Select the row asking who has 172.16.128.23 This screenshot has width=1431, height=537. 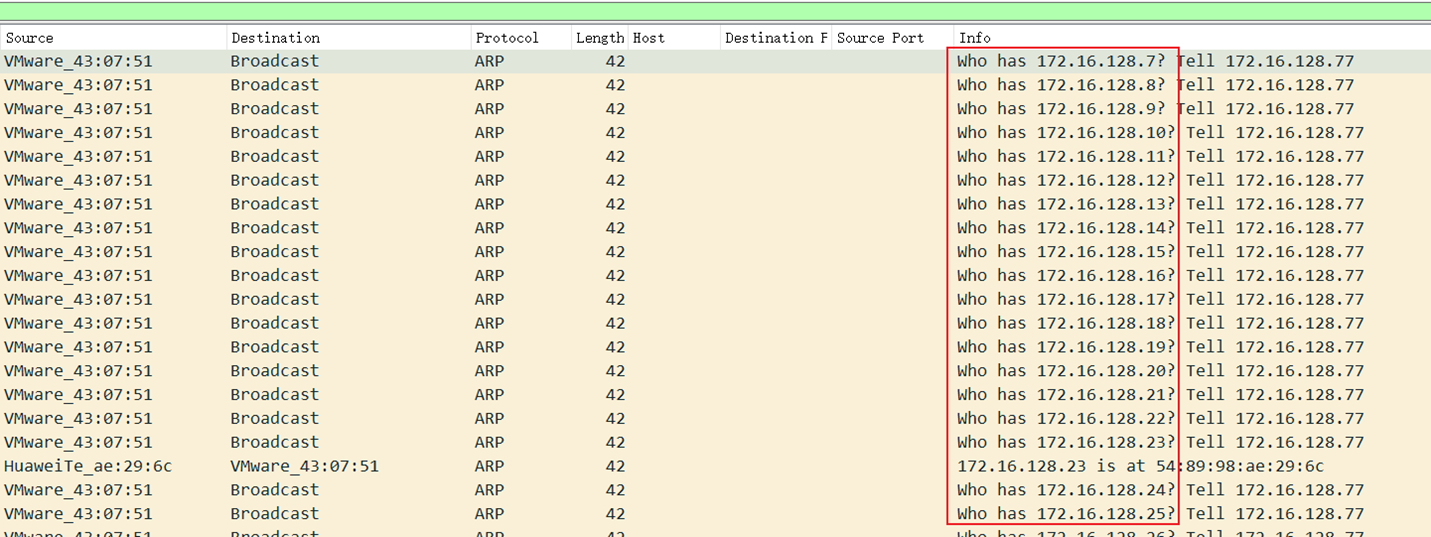point(1065,442)
